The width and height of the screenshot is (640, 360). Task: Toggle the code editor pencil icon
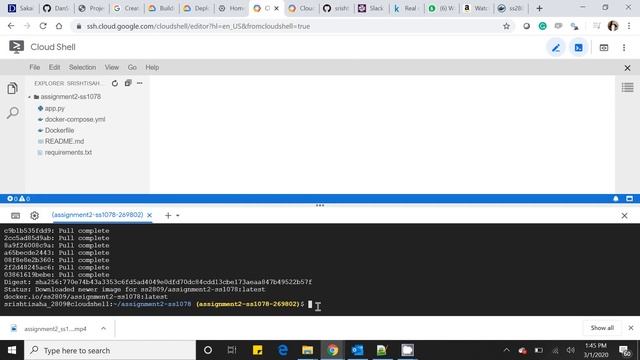pyautogui.click(x=556, y=48)
